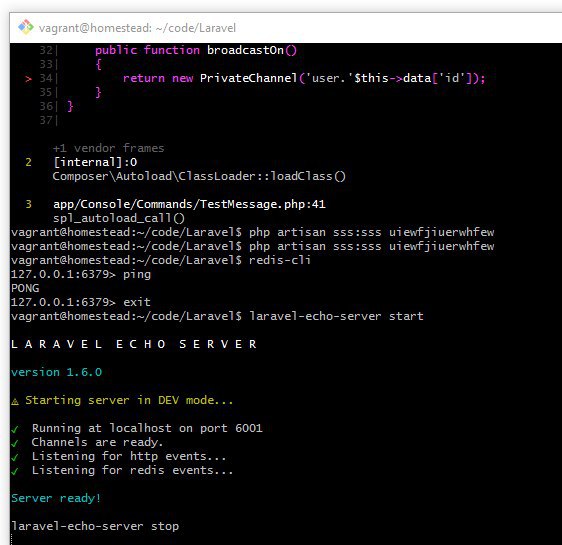Viewport: 562px width, 545px height.
Task: Click the red arrow marker at line 34
Action: [x=28, y=78]
